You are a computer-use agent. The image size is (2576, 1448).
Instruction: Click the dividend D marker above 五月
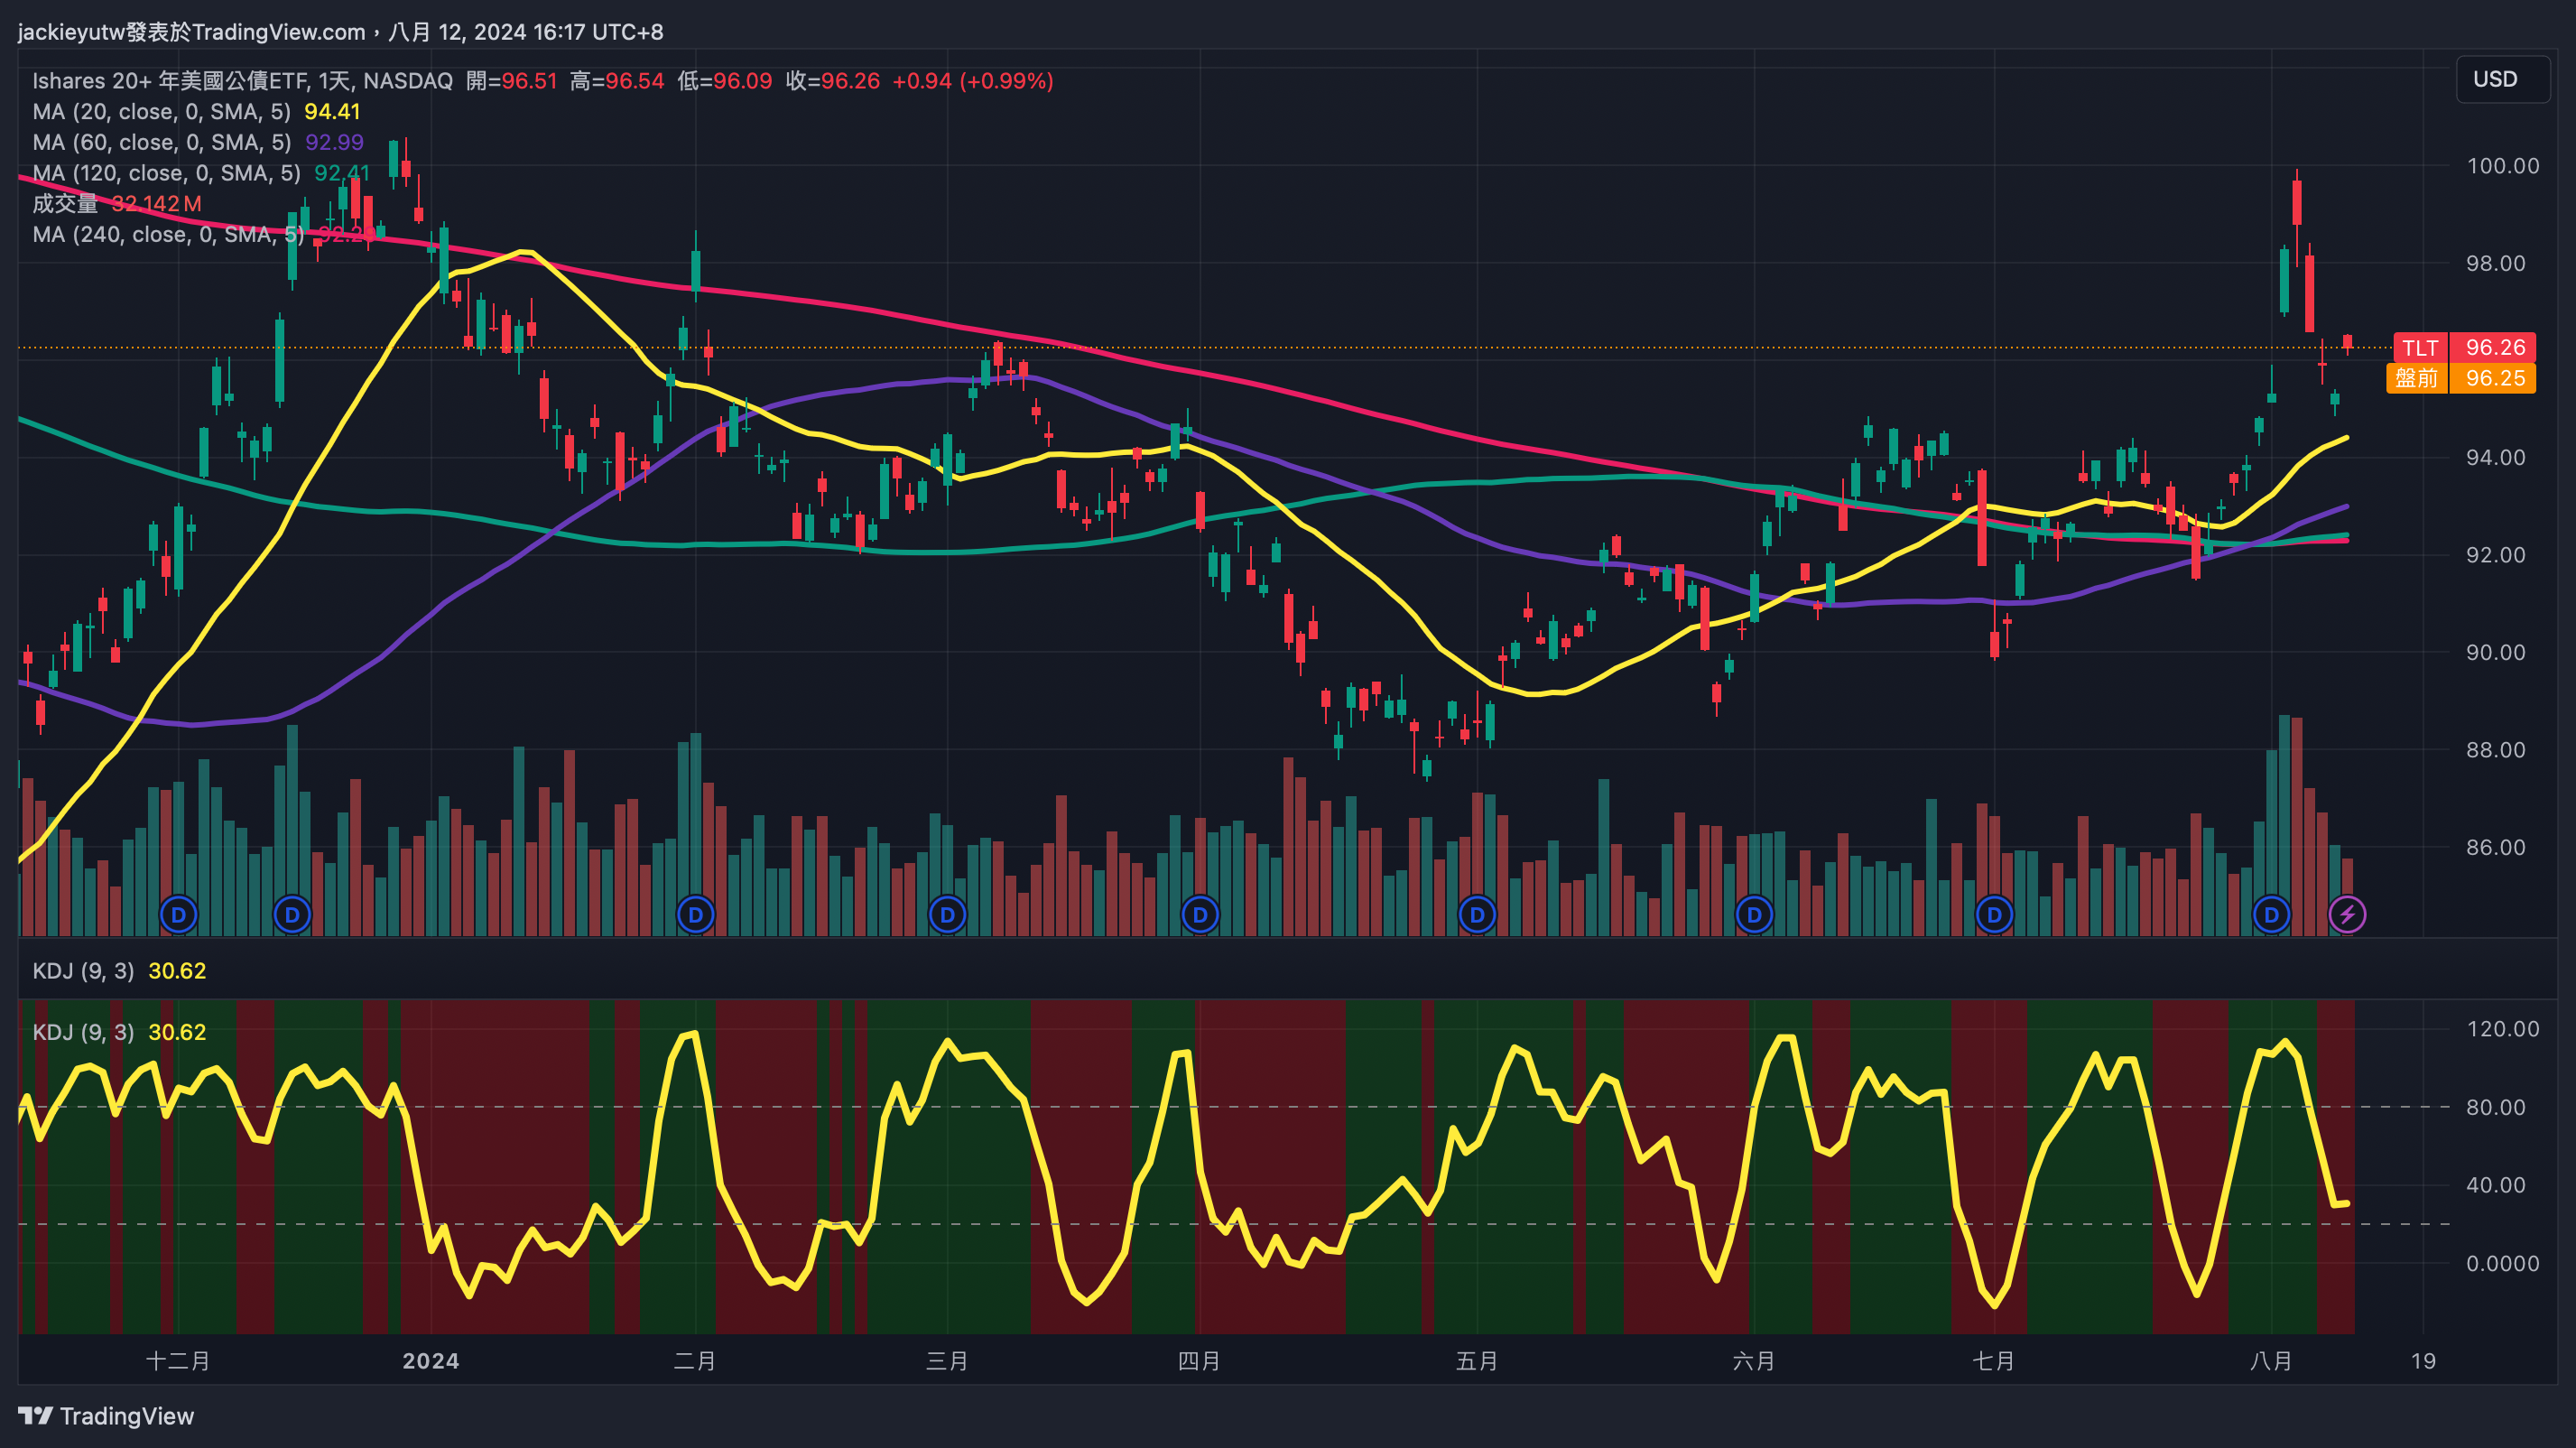[x=1477, y=914]
